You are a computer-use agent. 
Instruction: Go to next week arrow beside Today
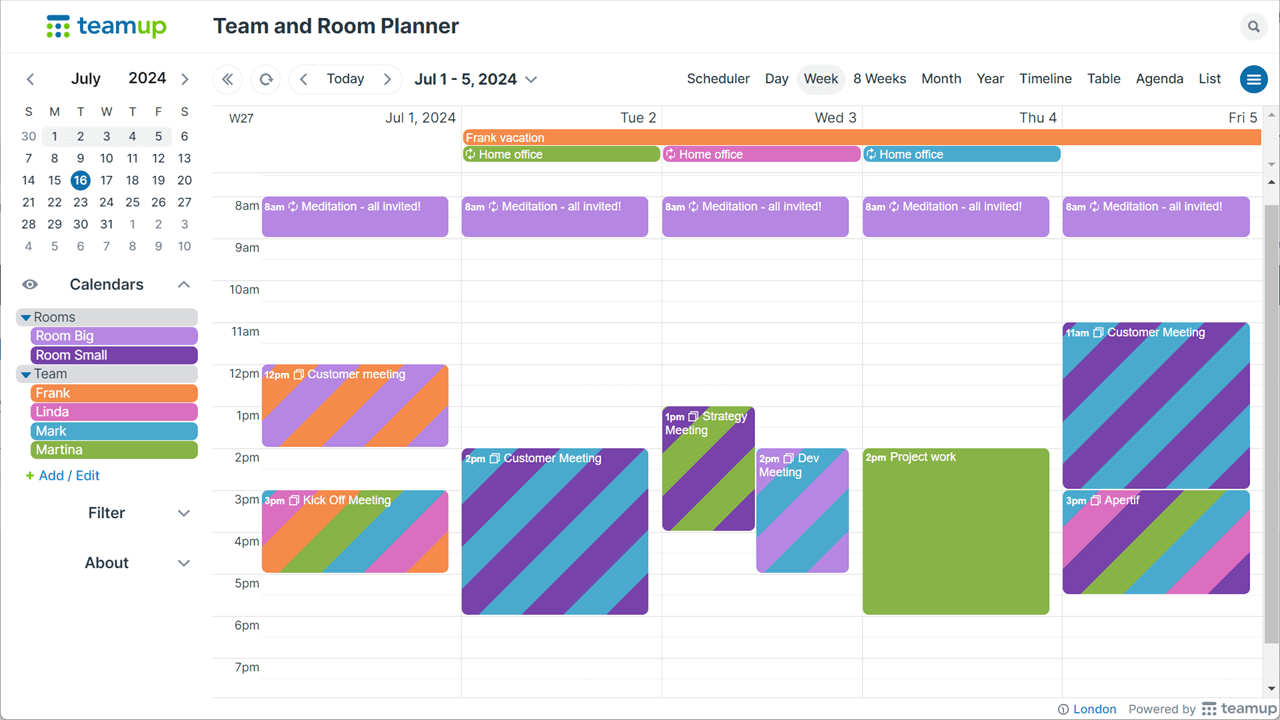coord(387,79)
